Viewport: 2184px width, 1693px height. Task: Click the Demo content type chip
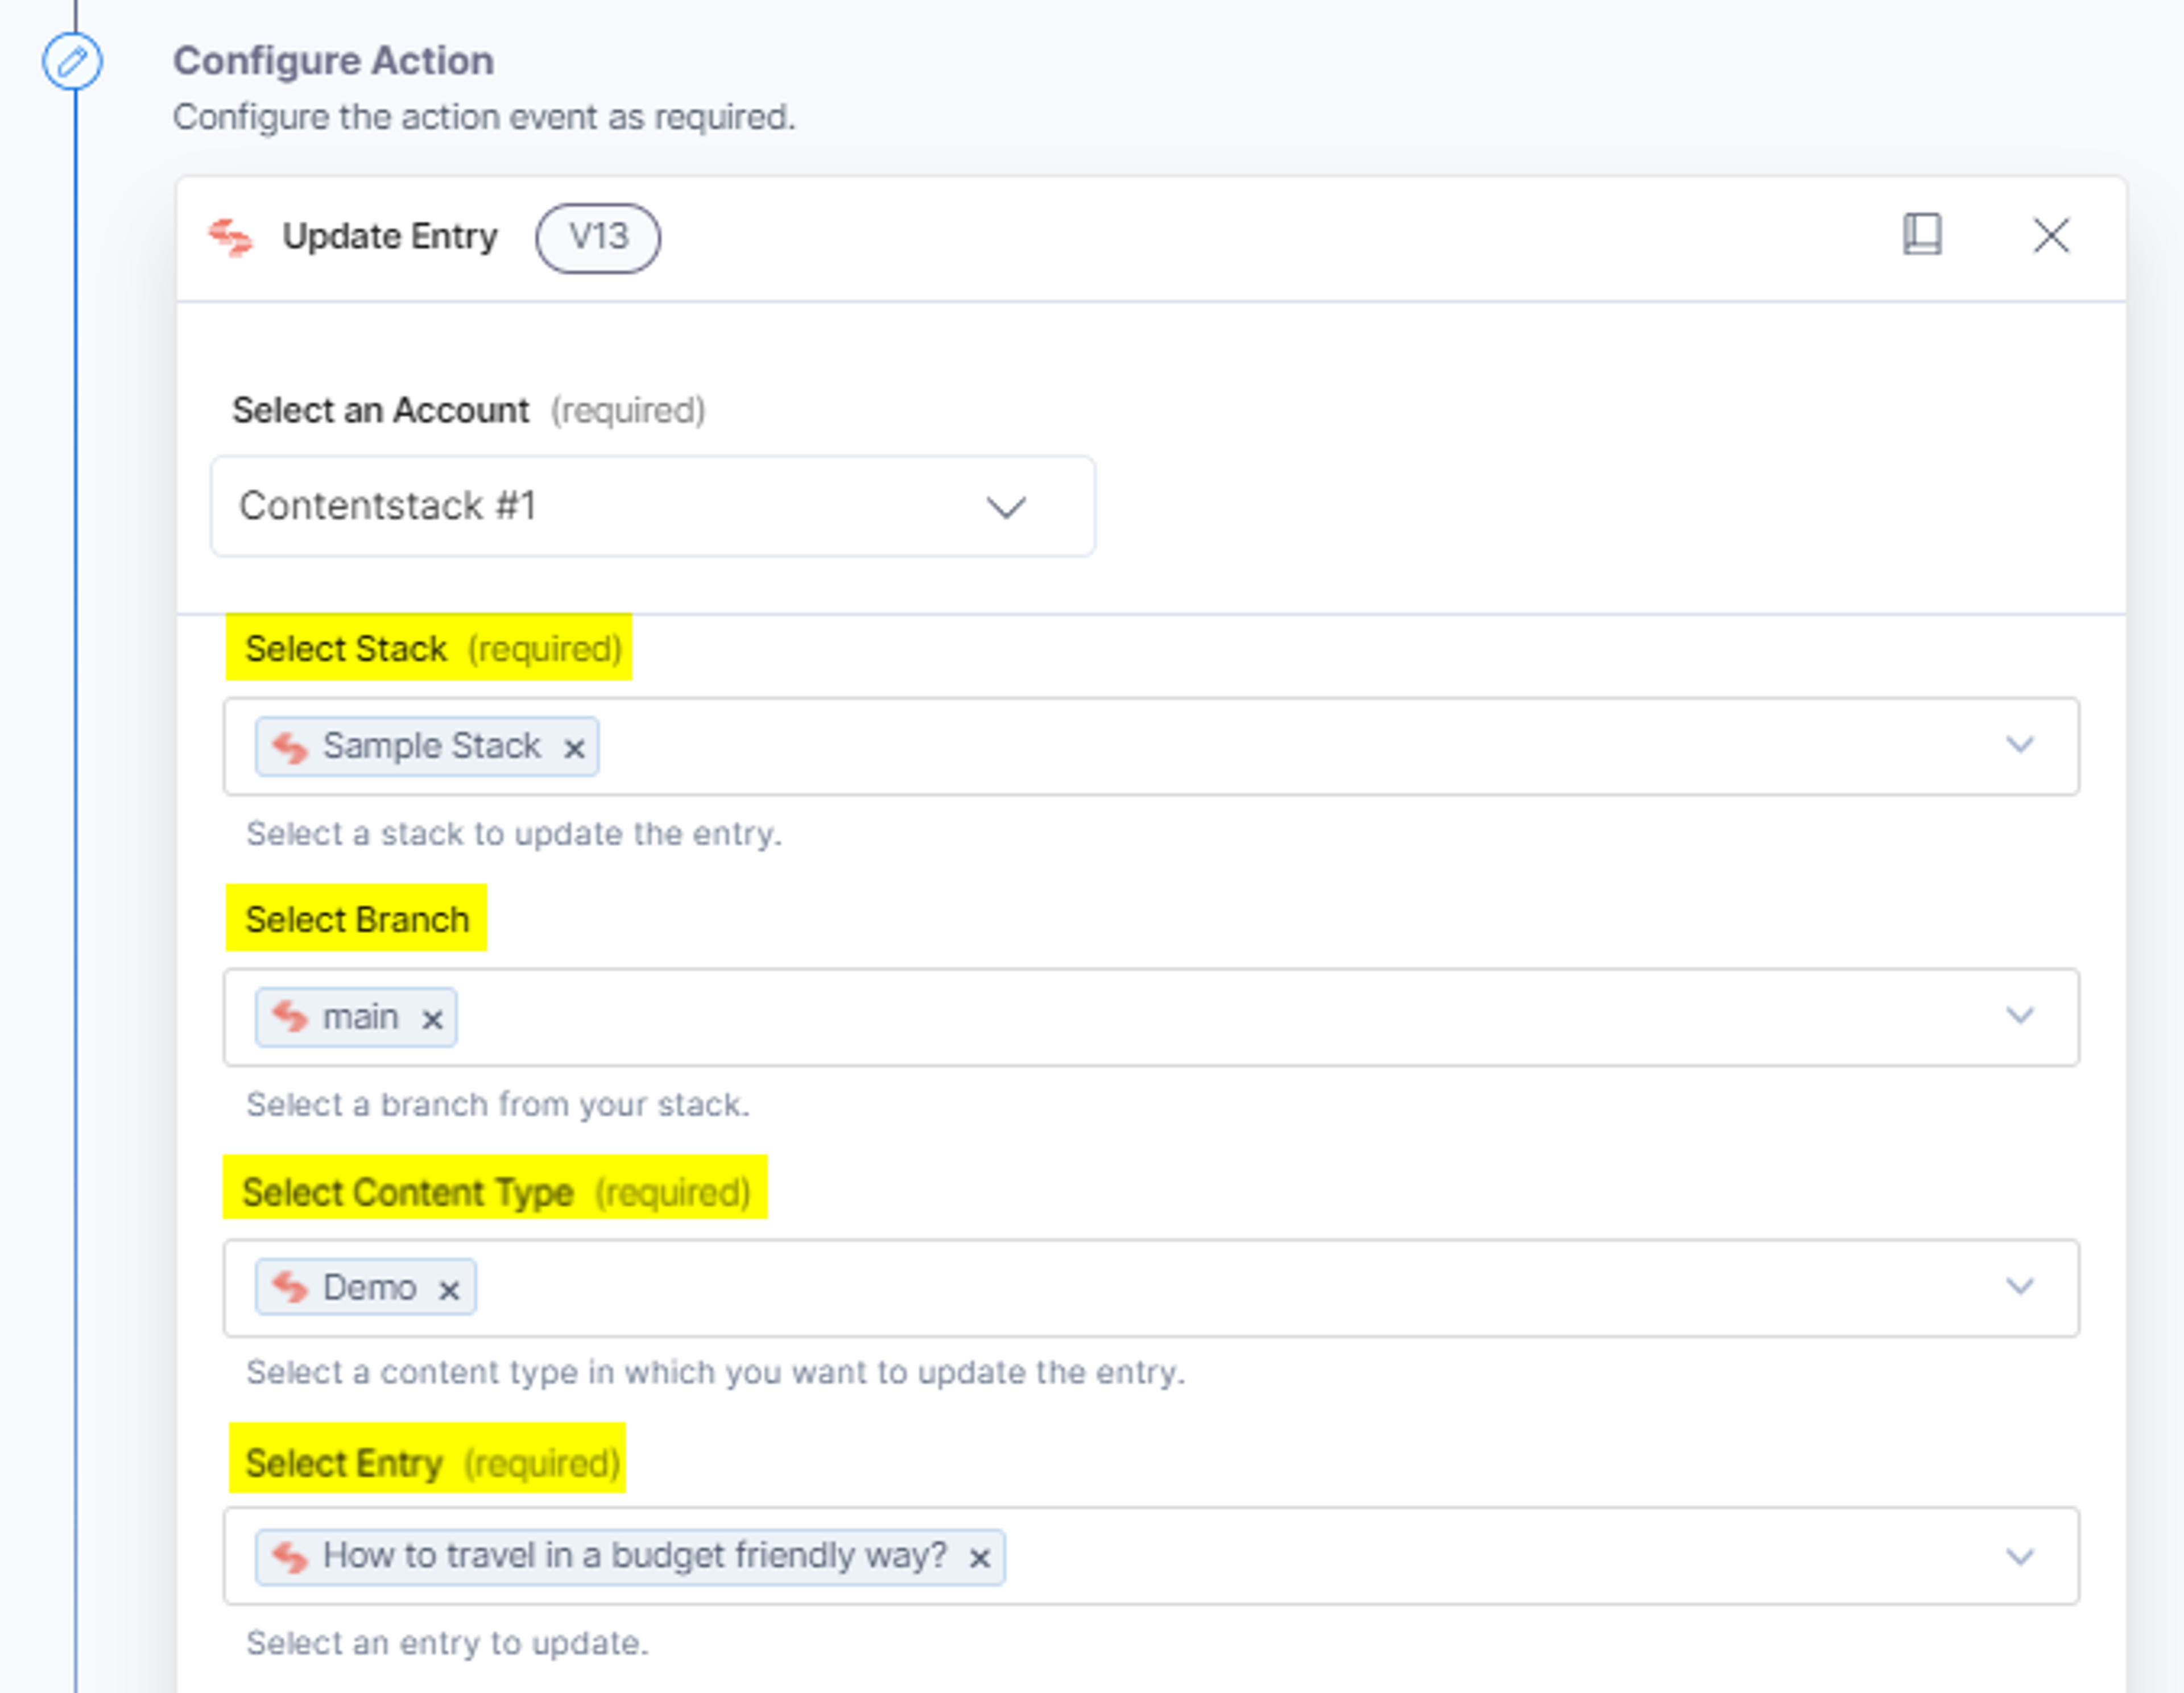point(365,1287)
